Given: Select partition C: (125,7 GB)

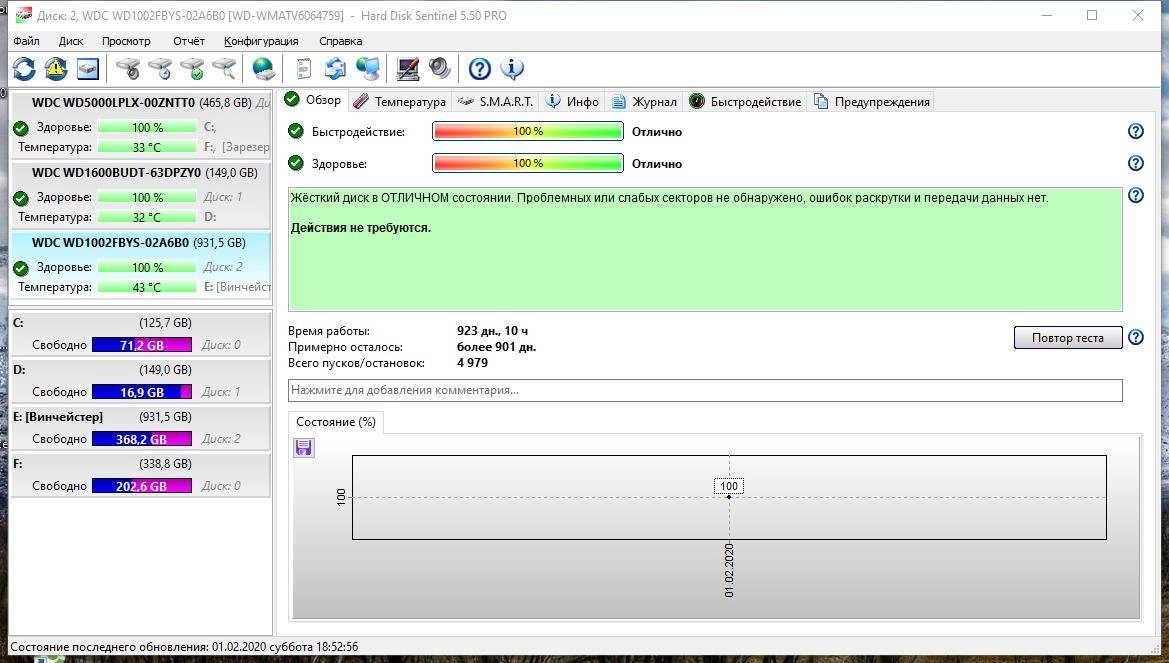Looking at the screenshot, I should click(x=141, y=333).
